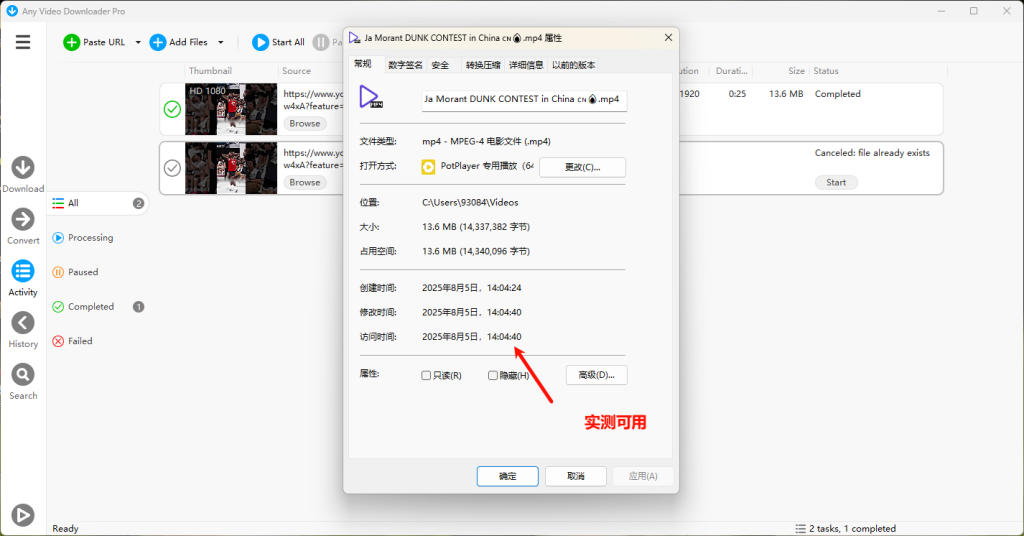
Task: Open the Convert section in sidebar
Action: coord(23,220)
